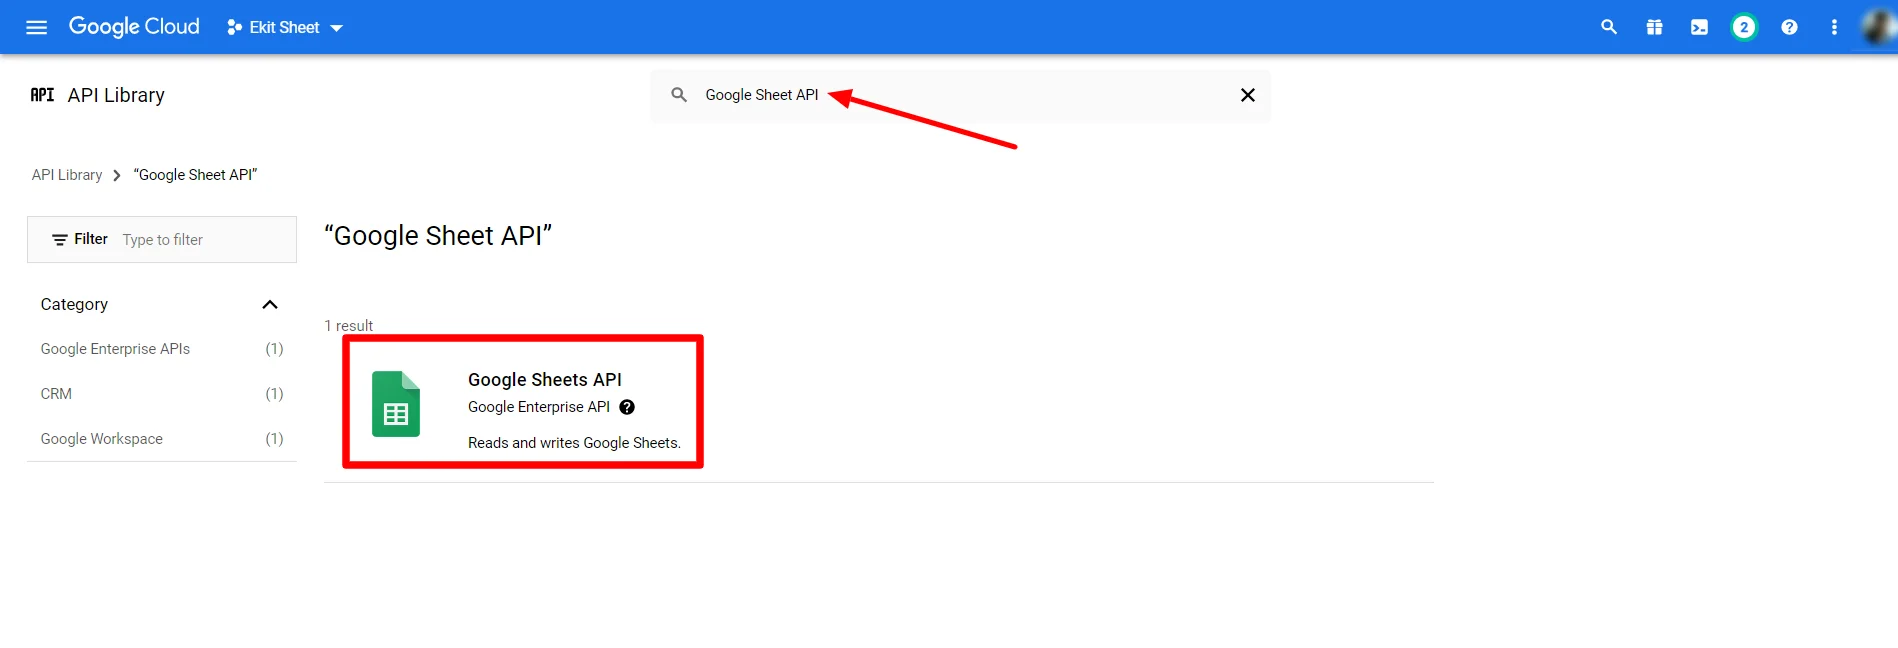Open the user account avatar
Viewport: 1898px width, 648px height.
click(x=1878, y=27)
